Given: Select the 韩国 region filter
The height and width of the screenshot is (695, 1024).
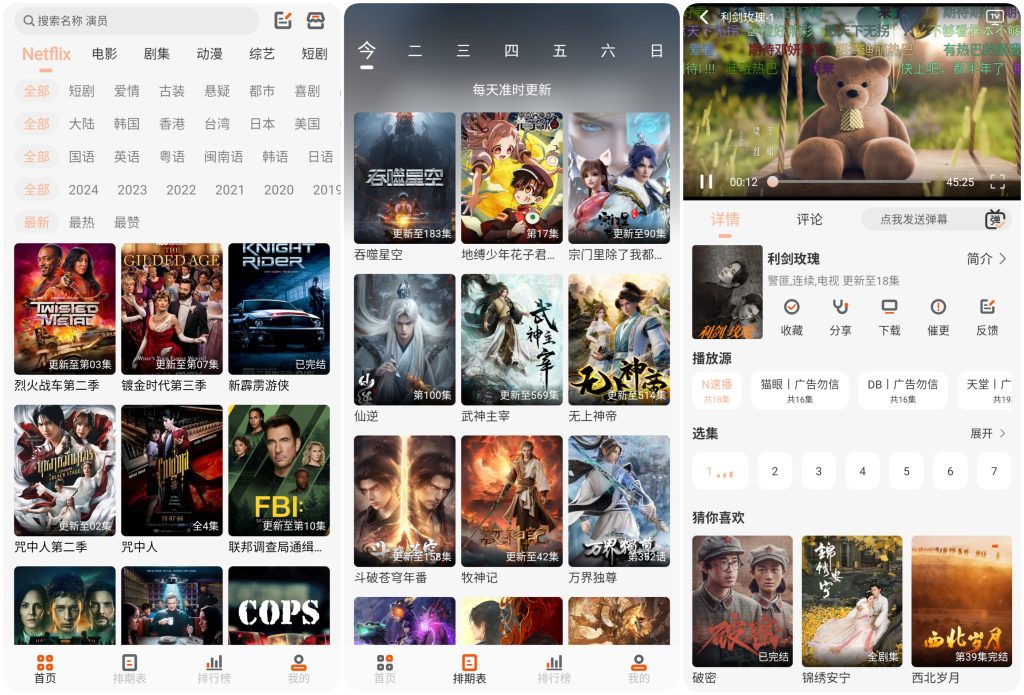Looking at the screenshot, I should click(x=127, y=124).
